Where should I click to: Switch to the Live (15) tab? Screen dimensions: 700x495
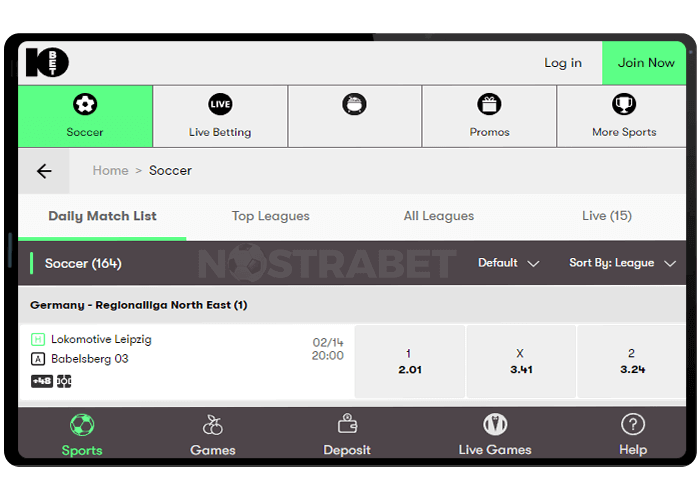point(607,216)
